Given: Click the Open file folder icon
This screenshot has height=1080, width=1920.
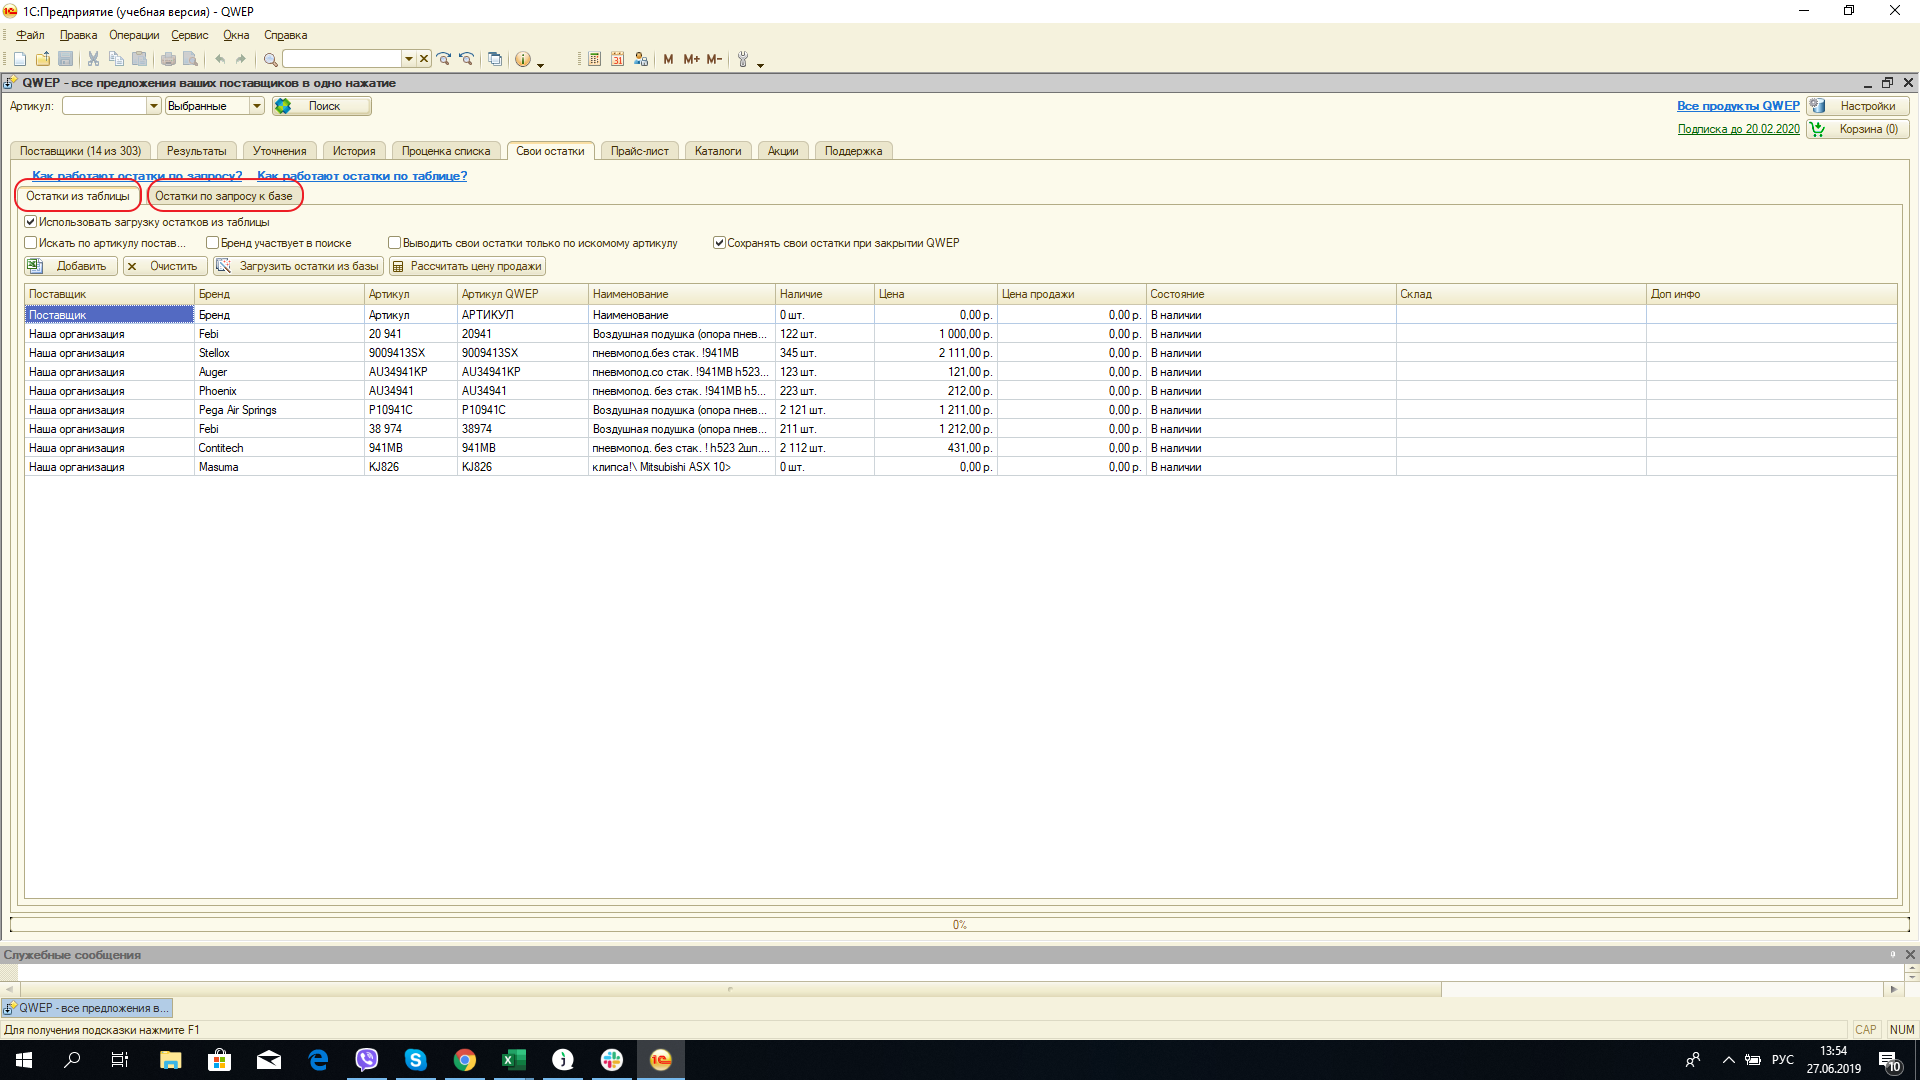Looking at the screenshot, I should pyautogui.click(x=43, y=59).
